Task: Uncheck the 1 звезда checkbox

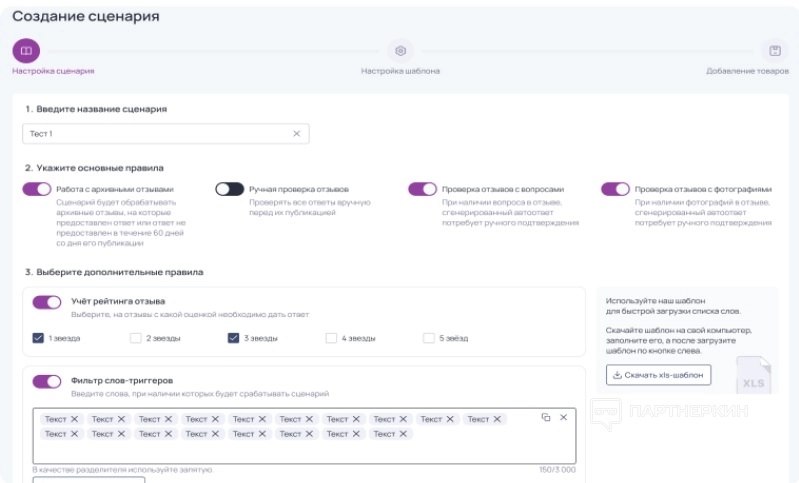Action: (39, 338)
